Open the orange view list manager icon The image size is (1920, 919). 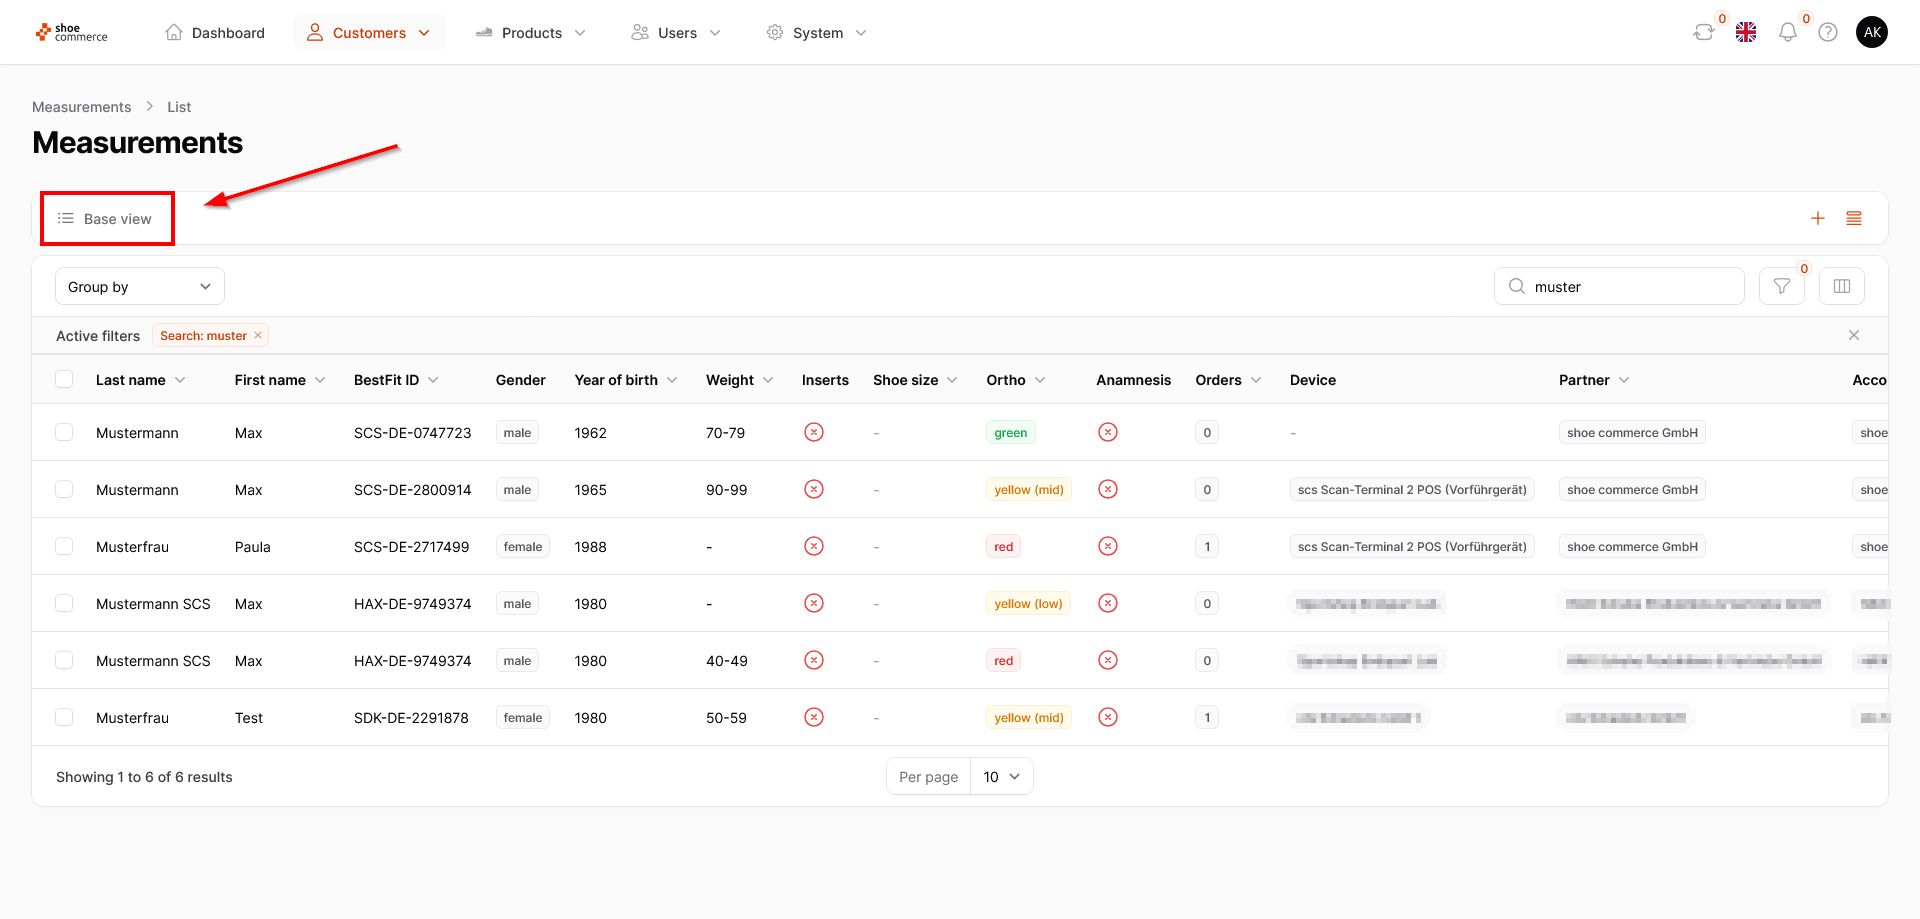1854,218
